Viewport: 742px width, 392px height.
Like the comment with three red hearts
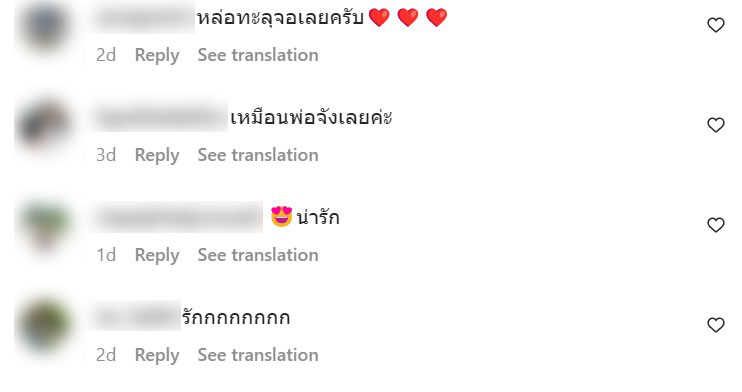[716, 25]
